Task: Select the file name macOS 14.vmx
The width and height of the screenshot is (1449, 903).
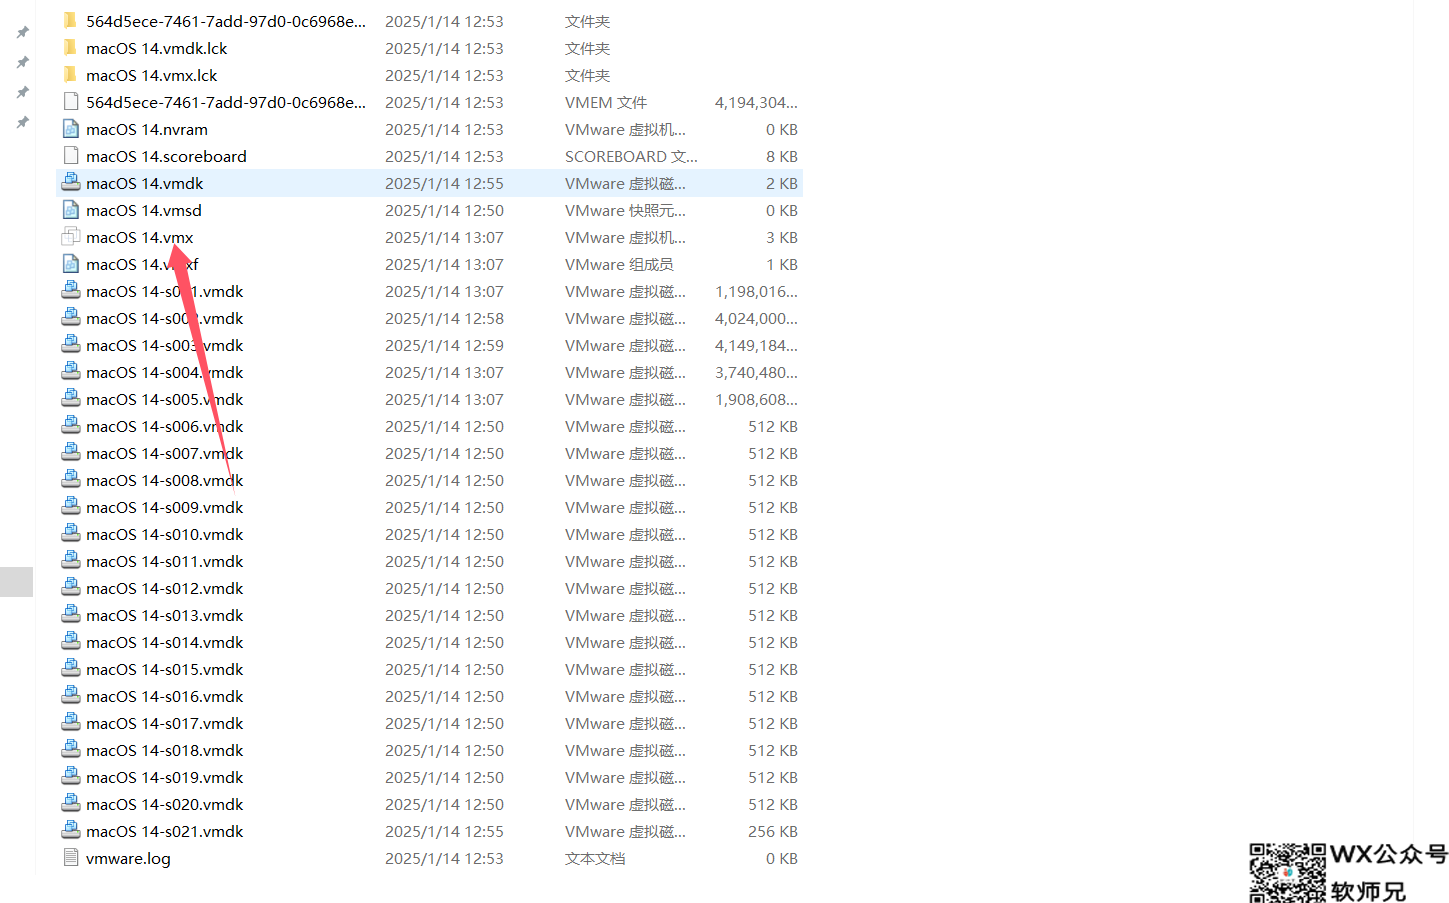Action: (x=140, y=237)
